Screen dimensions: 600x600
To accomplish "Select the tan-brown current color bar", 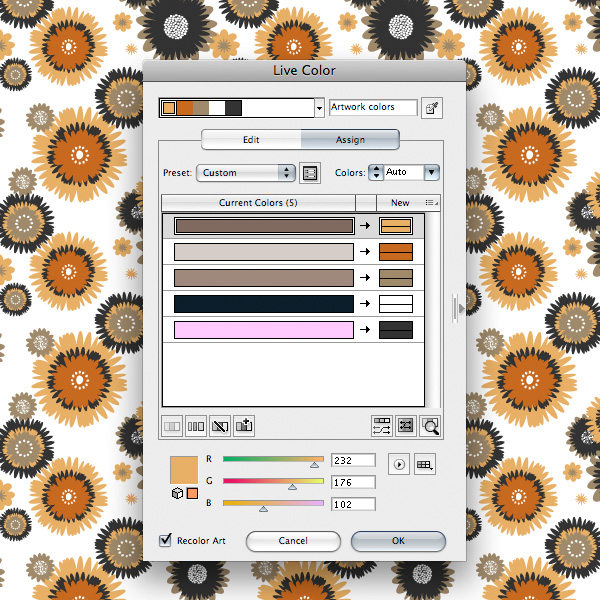I will (264, 278).
